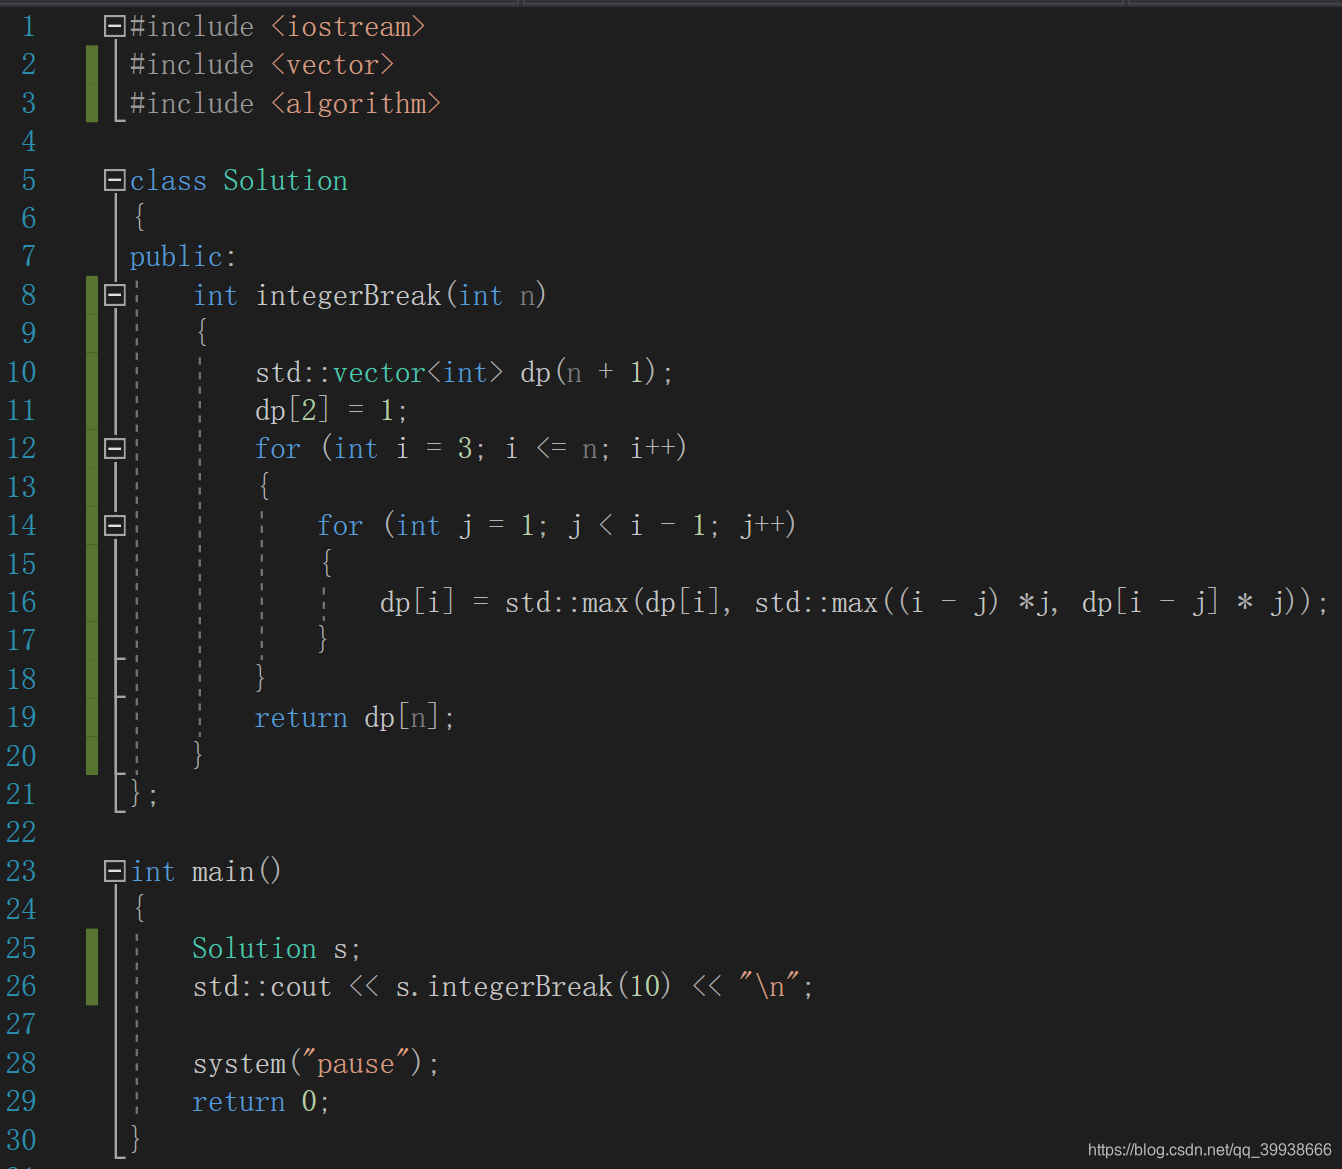Click 'std::cout' on line 26

click(x=262, y=987)
